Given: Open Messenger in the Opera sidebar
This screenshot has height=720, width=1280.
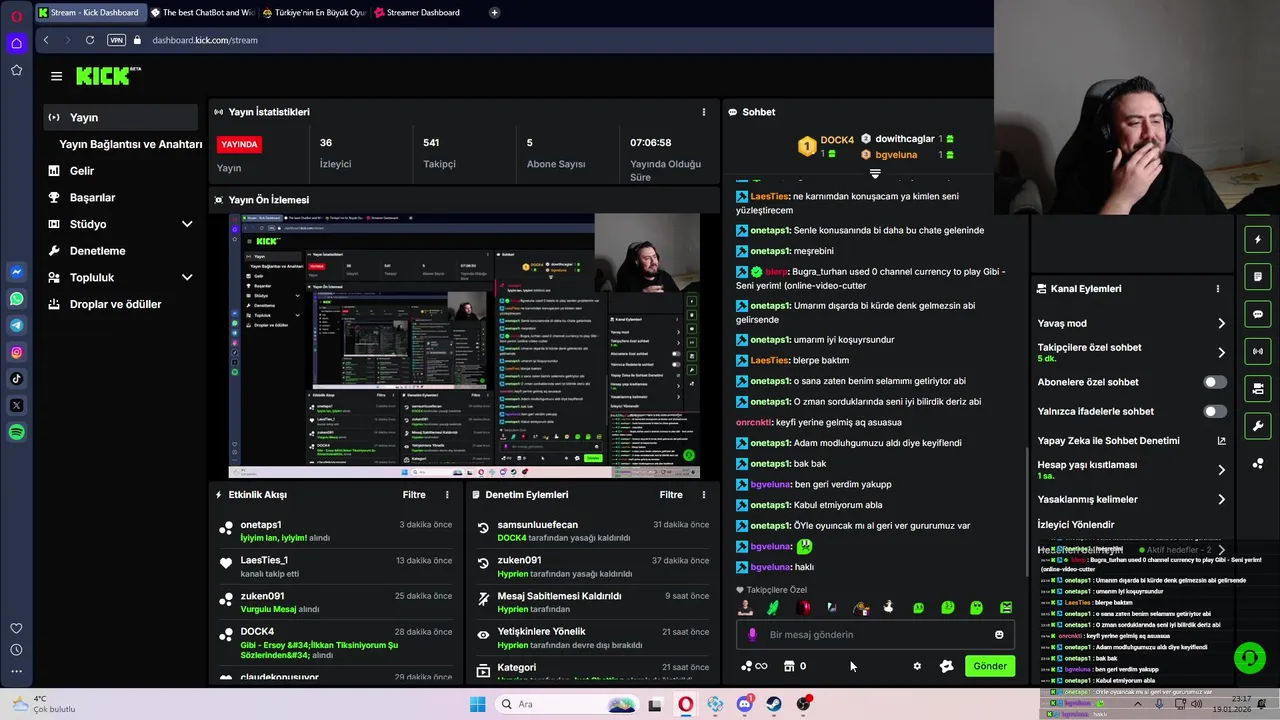Looking at the screenshot, I should click(16, 272).
